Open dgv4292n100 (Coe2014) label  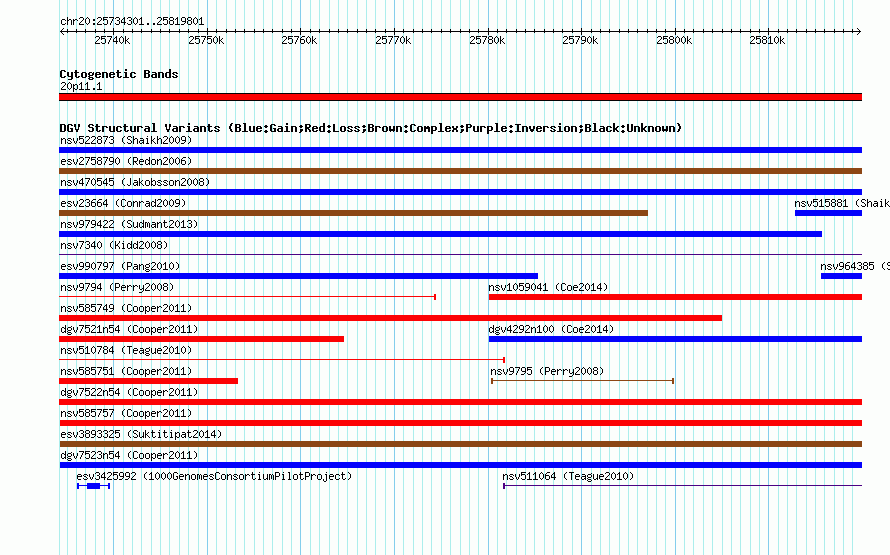pyautogui.click(x=551, y=329)
